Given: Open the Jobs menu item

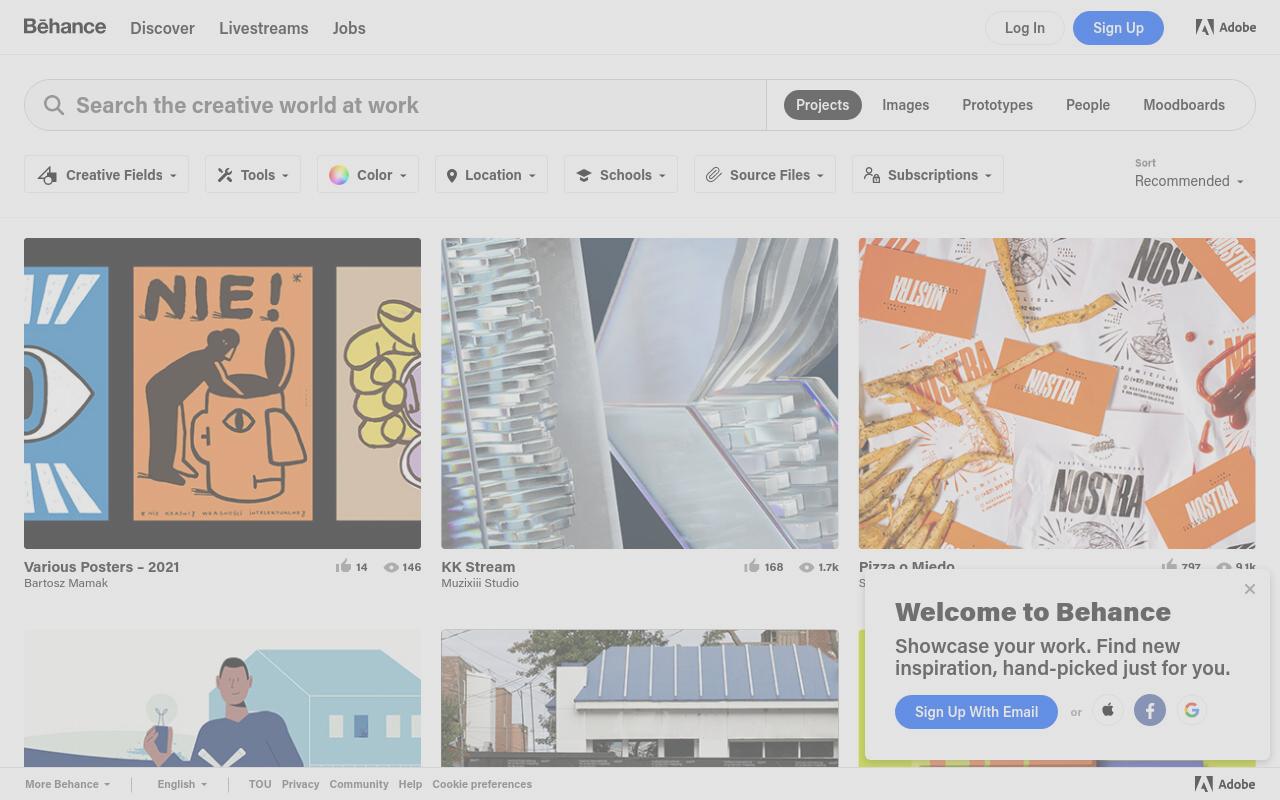Looking at the screenshot, I should 349,28.
